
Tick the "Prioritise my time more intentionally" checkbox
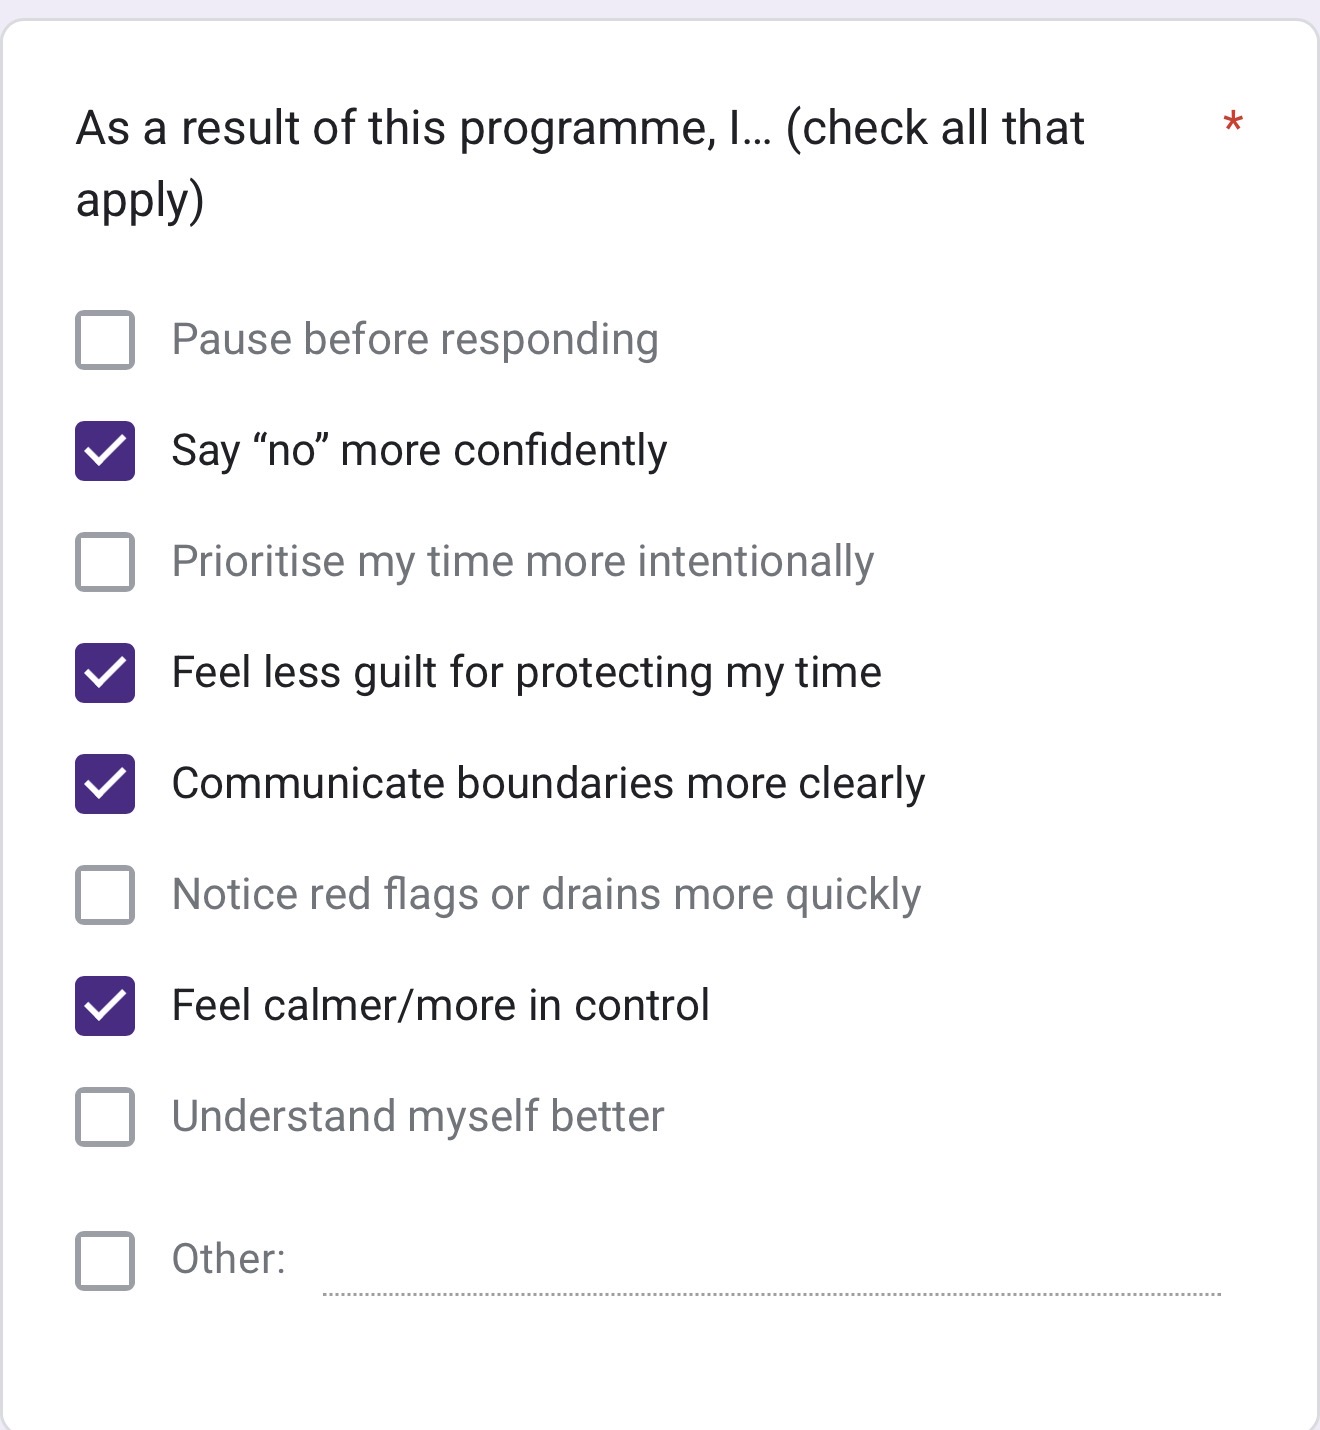pyautogui.click(x=105, y=562)
